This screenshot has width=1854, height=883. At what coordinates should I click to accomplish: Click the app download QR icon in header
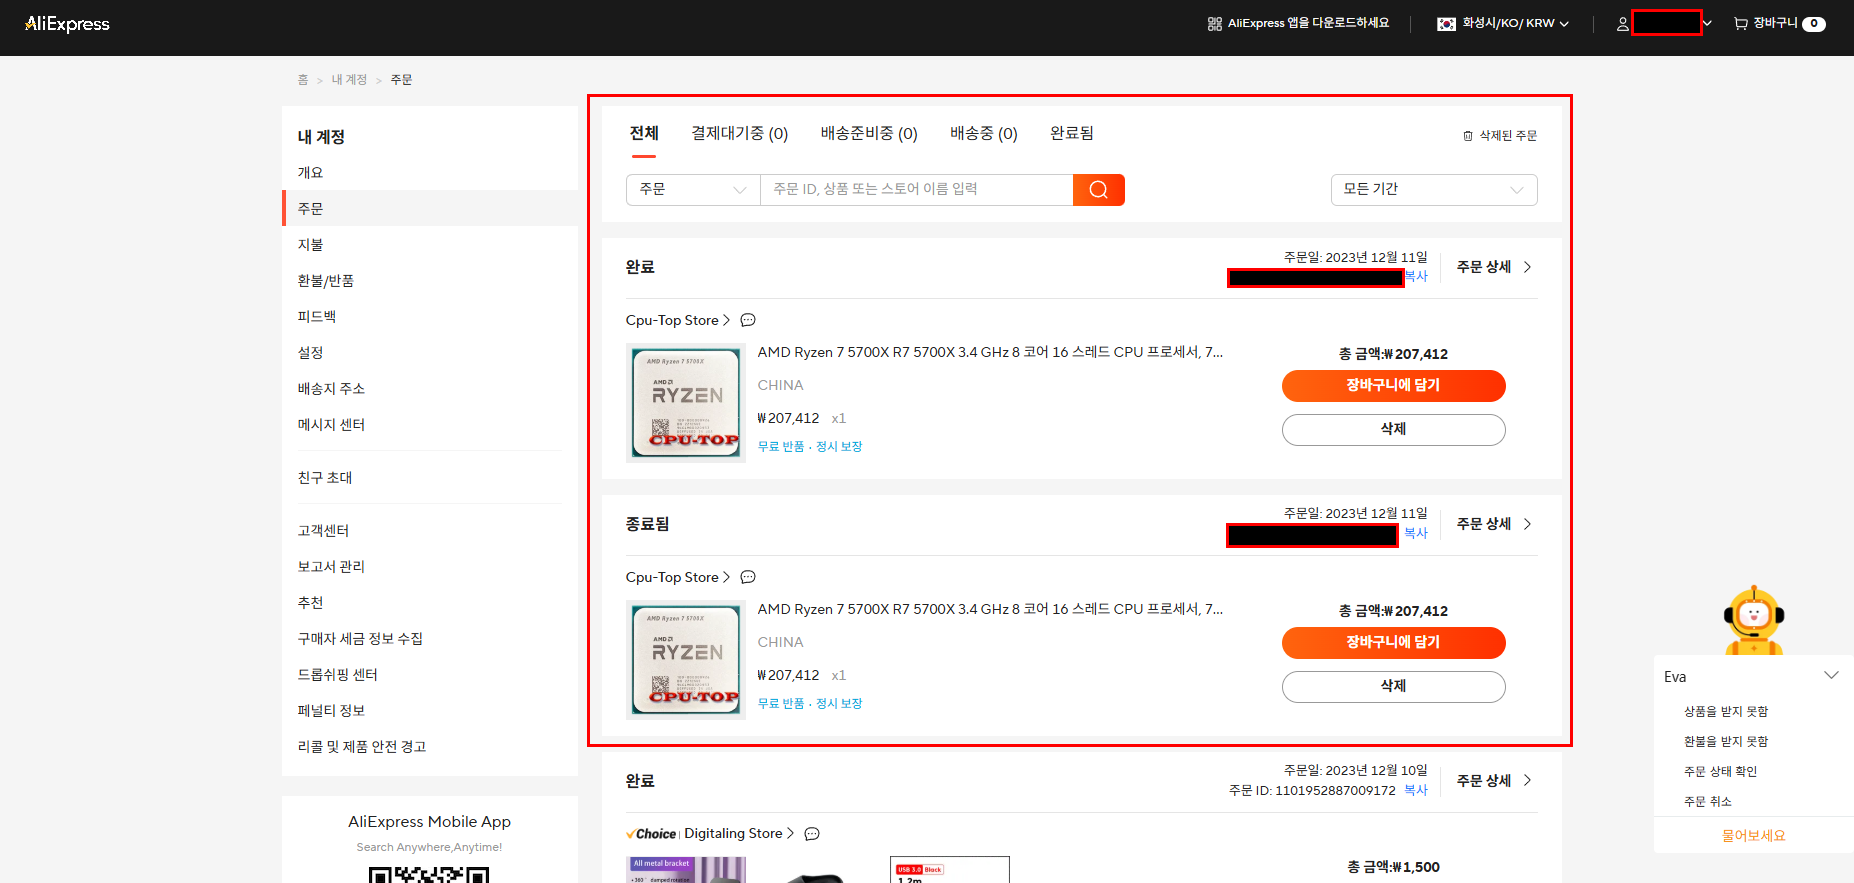1214,23
